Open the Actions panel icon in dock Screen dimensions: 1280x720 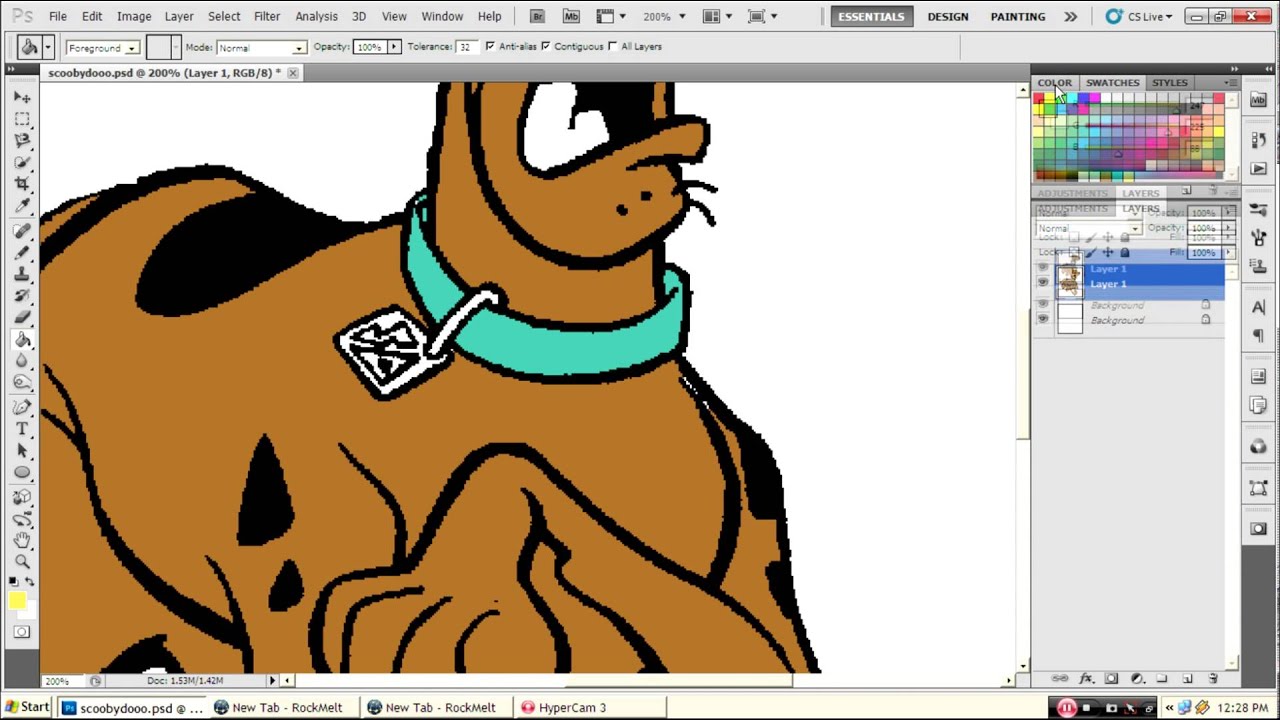pos(1258,169)
